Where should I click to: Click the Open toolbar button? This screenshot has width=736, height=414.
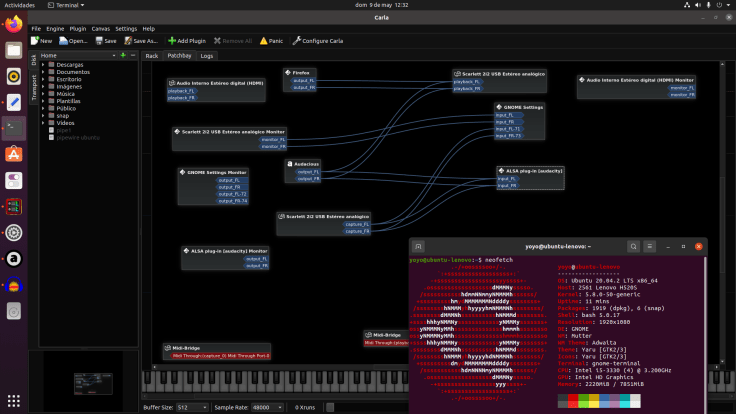pyautogui.click(x=72, y=41)
